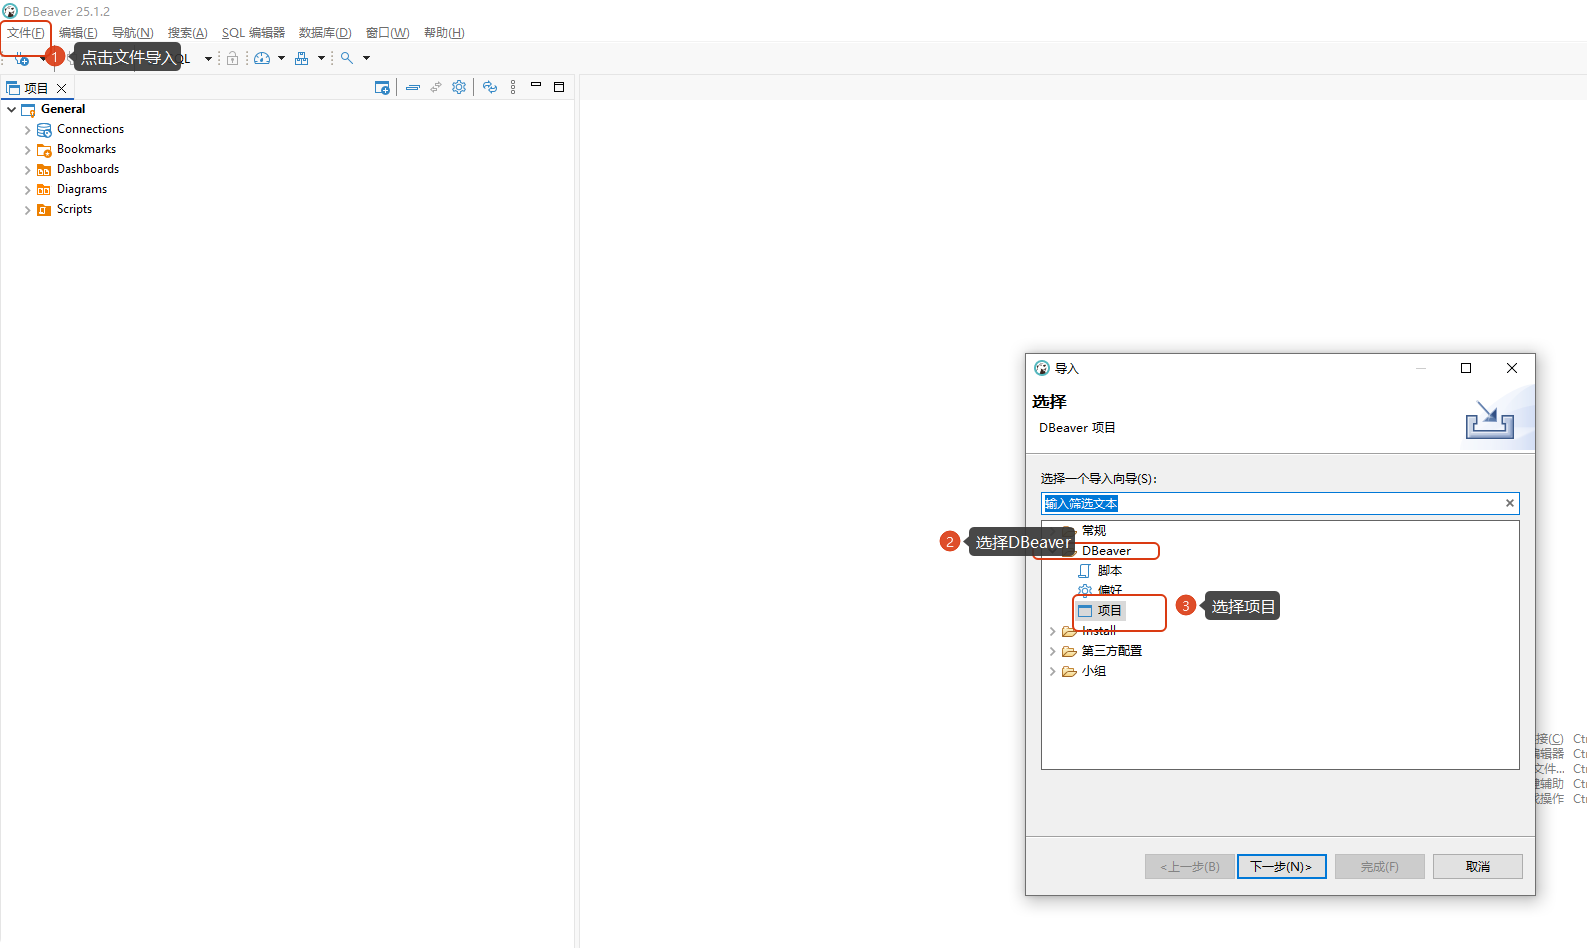The image size is (1587, 948).
Task: Open the gear settings icon in 项目 panel
Action: coord(459,87)
